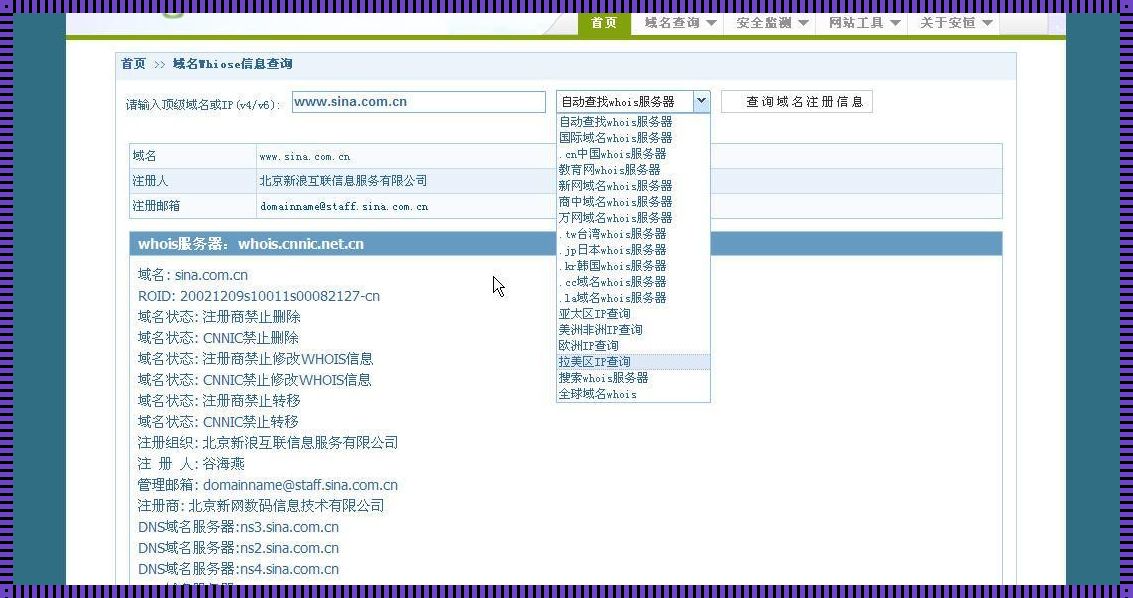Open the 关于安恒 navigation menu
Screen dimensions: 1133x598
click(x=955, y=22)
